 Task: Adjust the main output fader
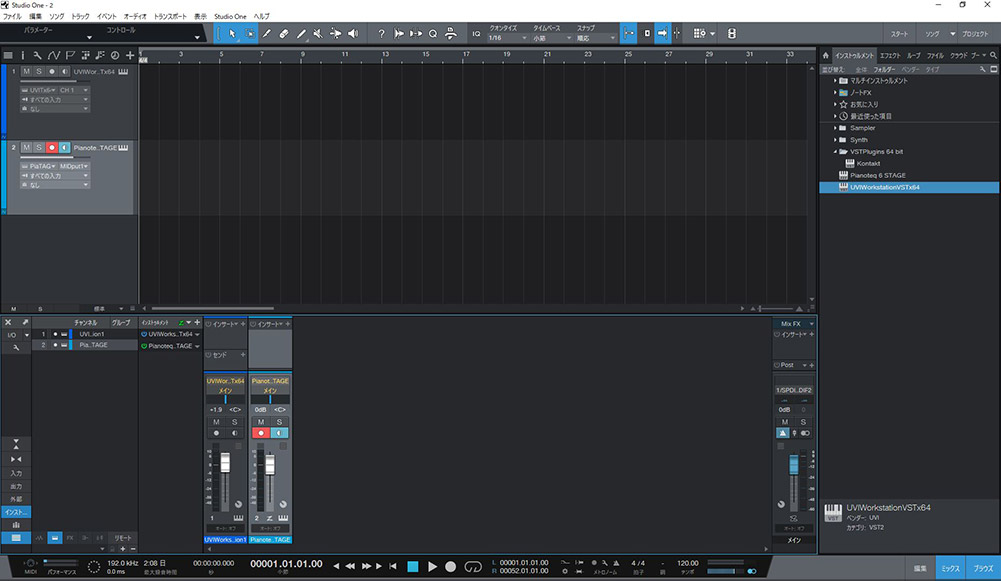794,464
